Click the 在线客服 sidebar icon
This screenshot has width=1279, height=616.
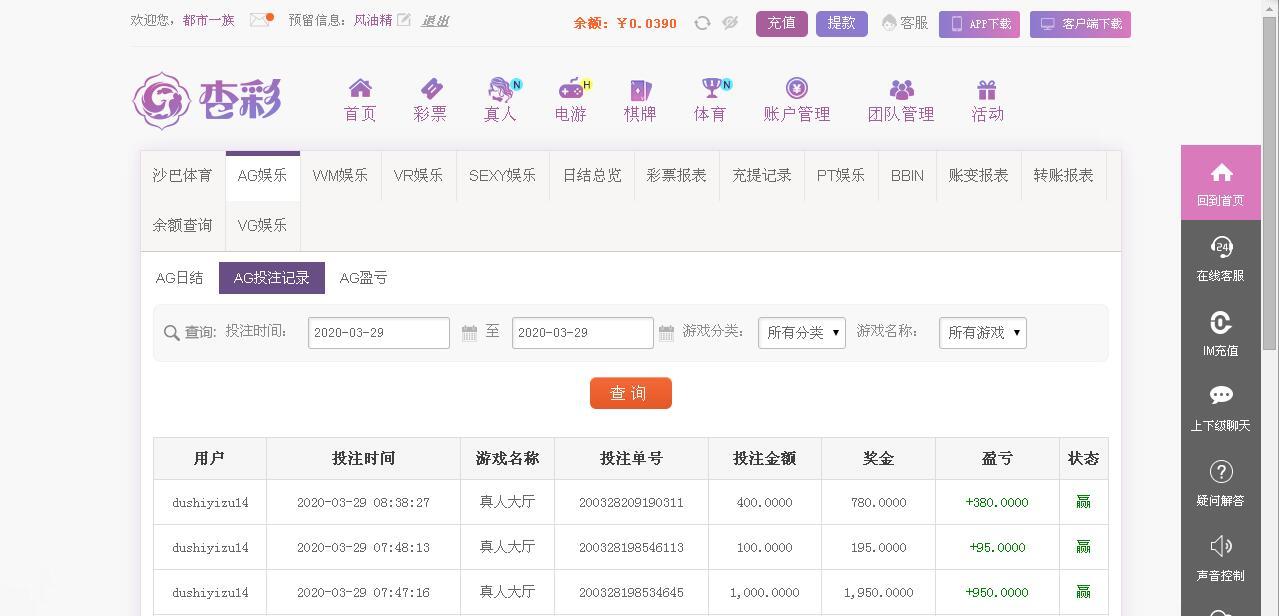(x=1220, y=258)
